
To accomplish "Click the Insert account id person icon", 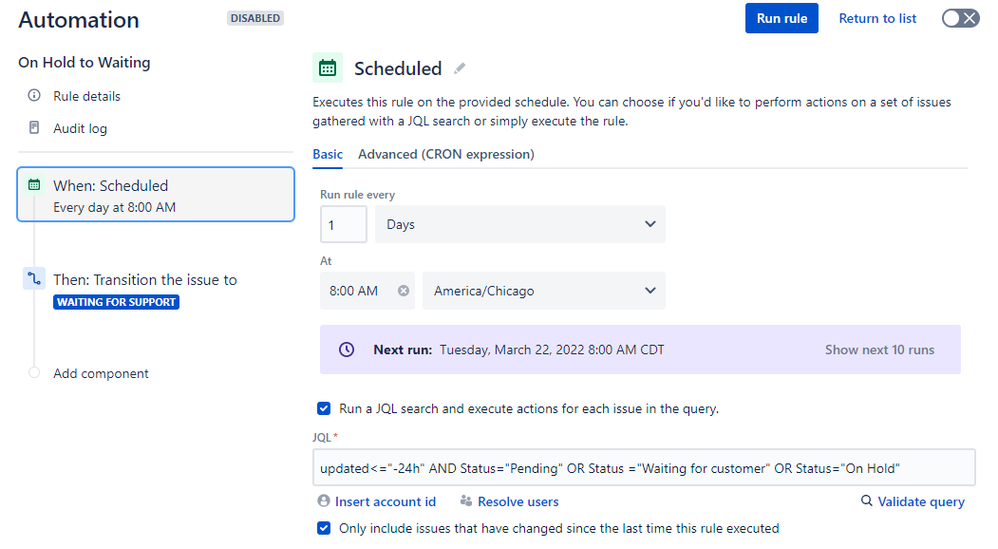I will (324, 501).
